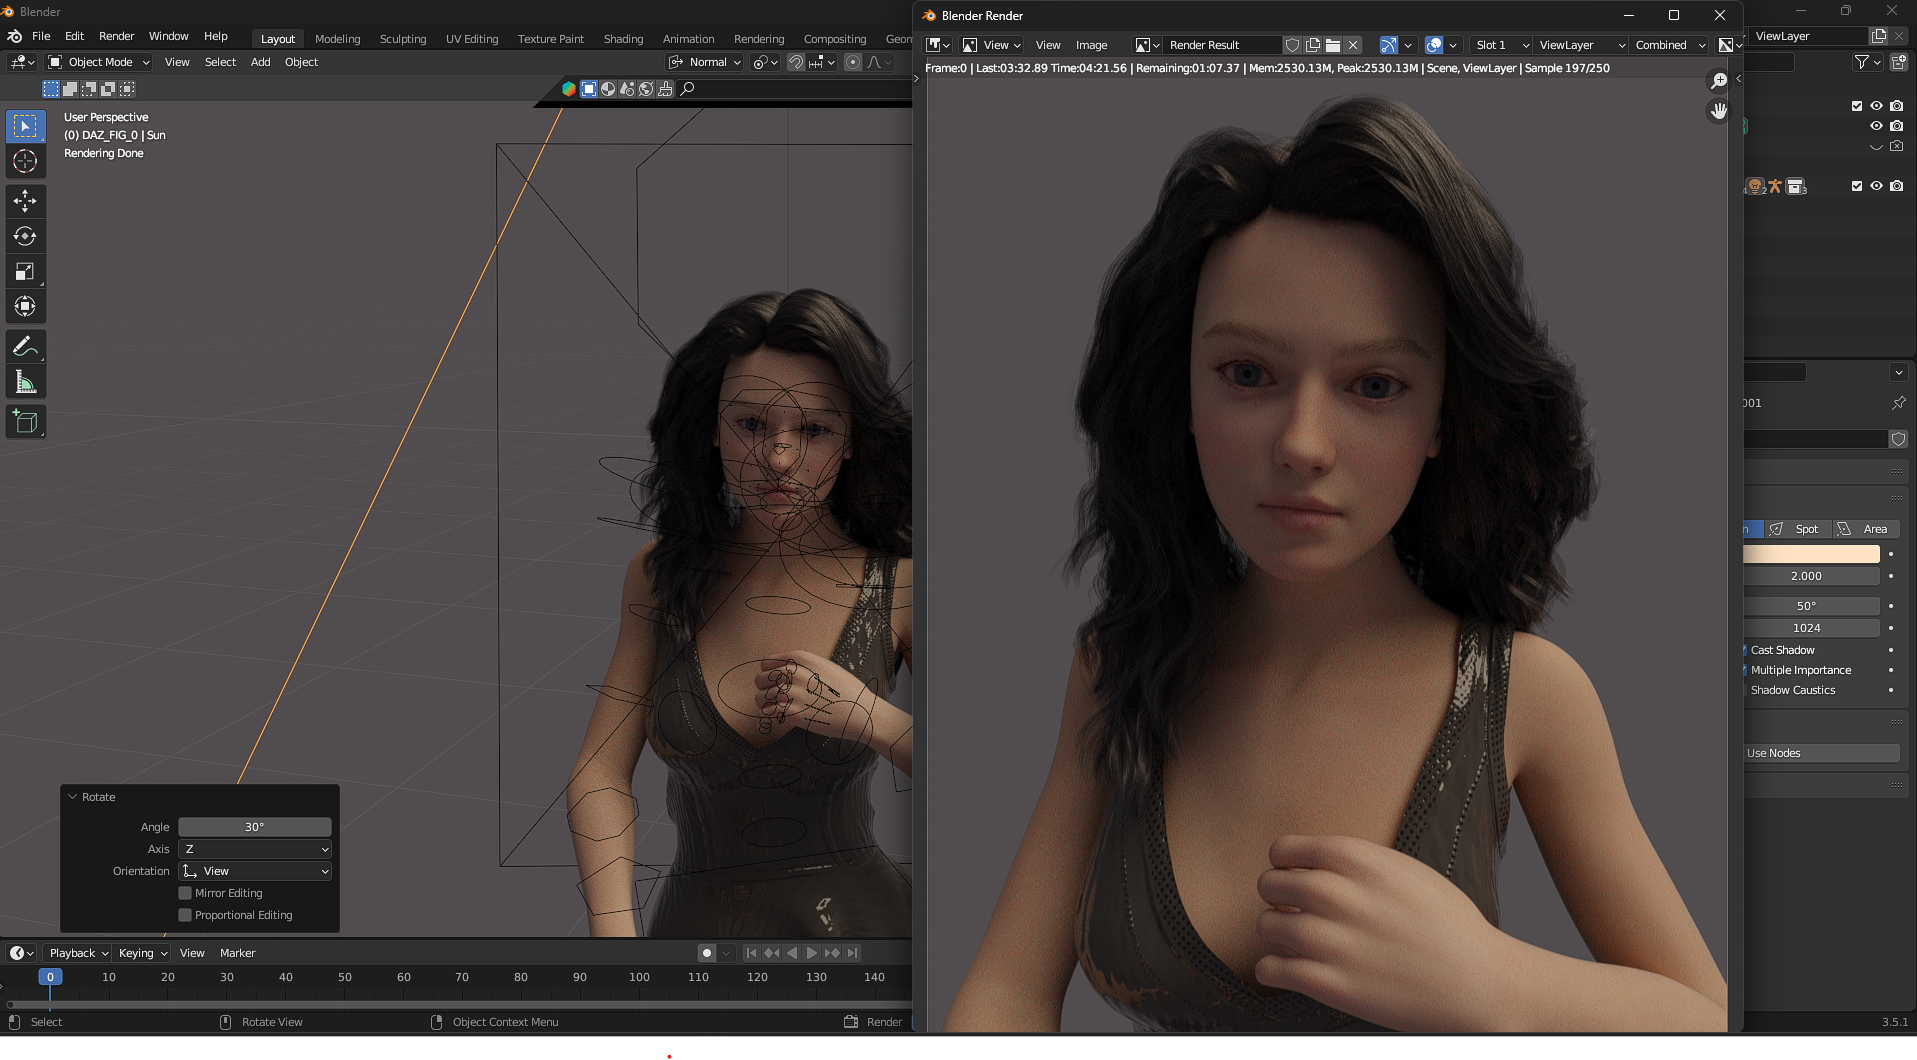Choose the Annotate pencil tool

tap(25, 347)
